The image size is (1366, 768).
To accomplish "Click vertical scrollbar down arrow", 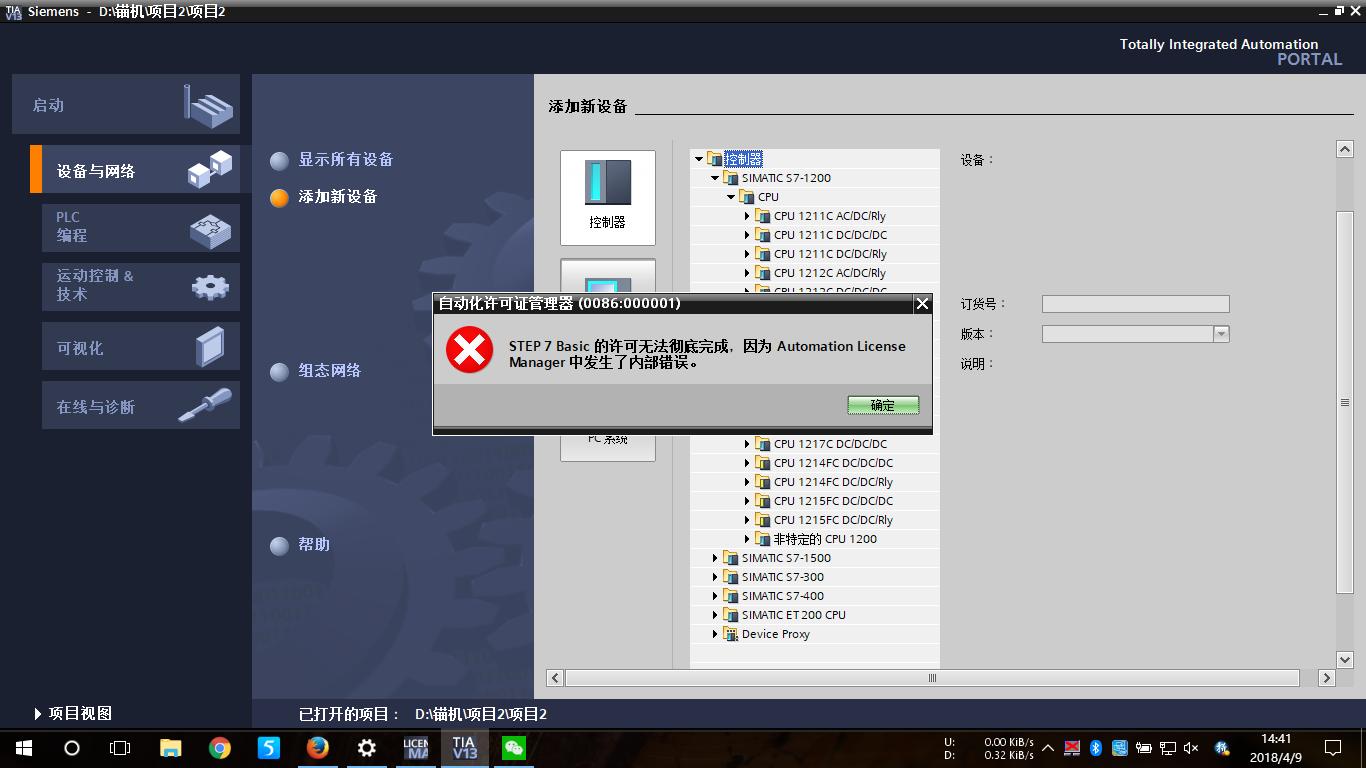I will click(1345, 660).
